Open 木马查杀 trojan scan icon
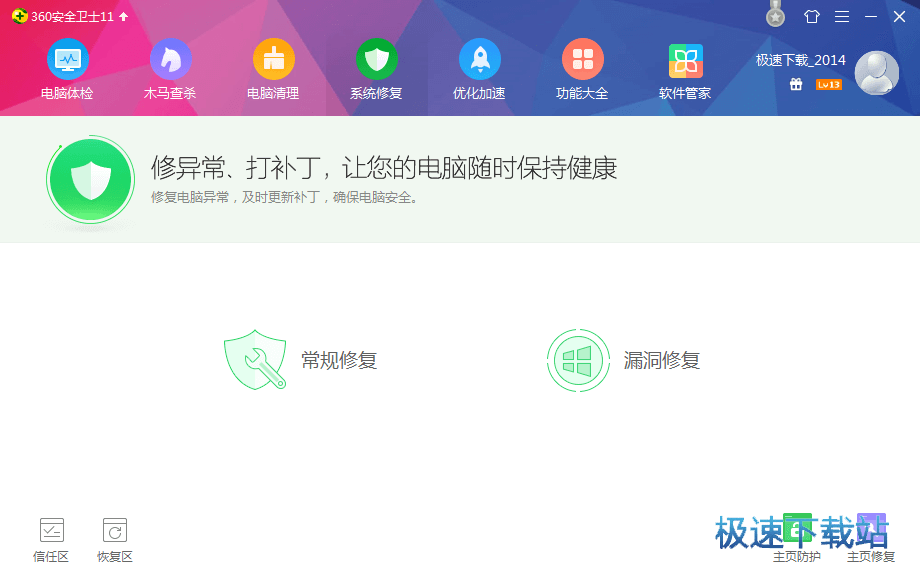The height and width of the screenshot is (580, 920). [170, 59]
